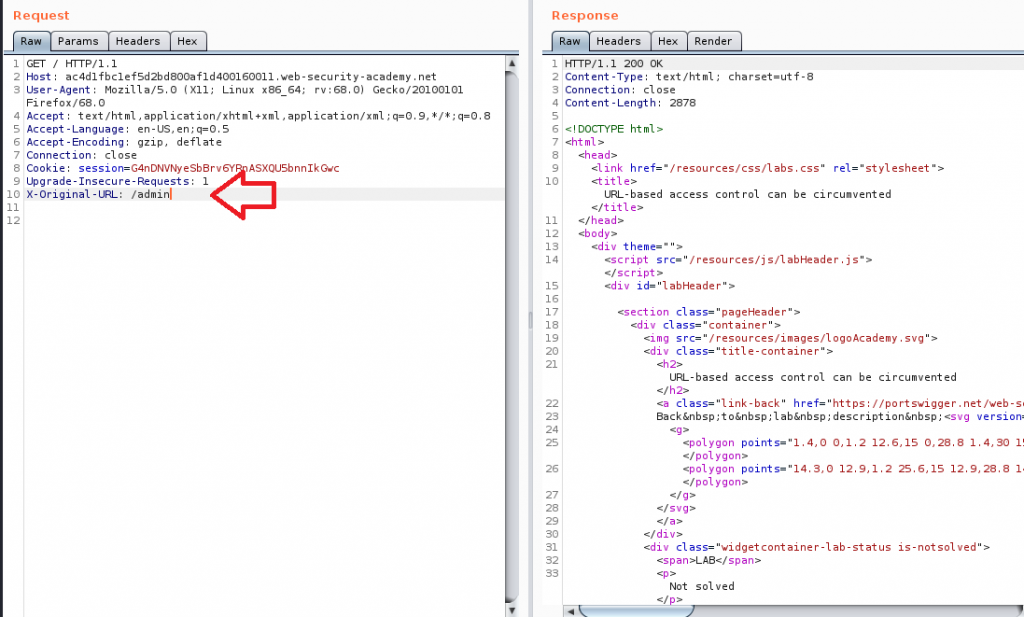1024x617 pixels.
Task: Open the Response Headers tab
Action: click(x=618, y=41)
